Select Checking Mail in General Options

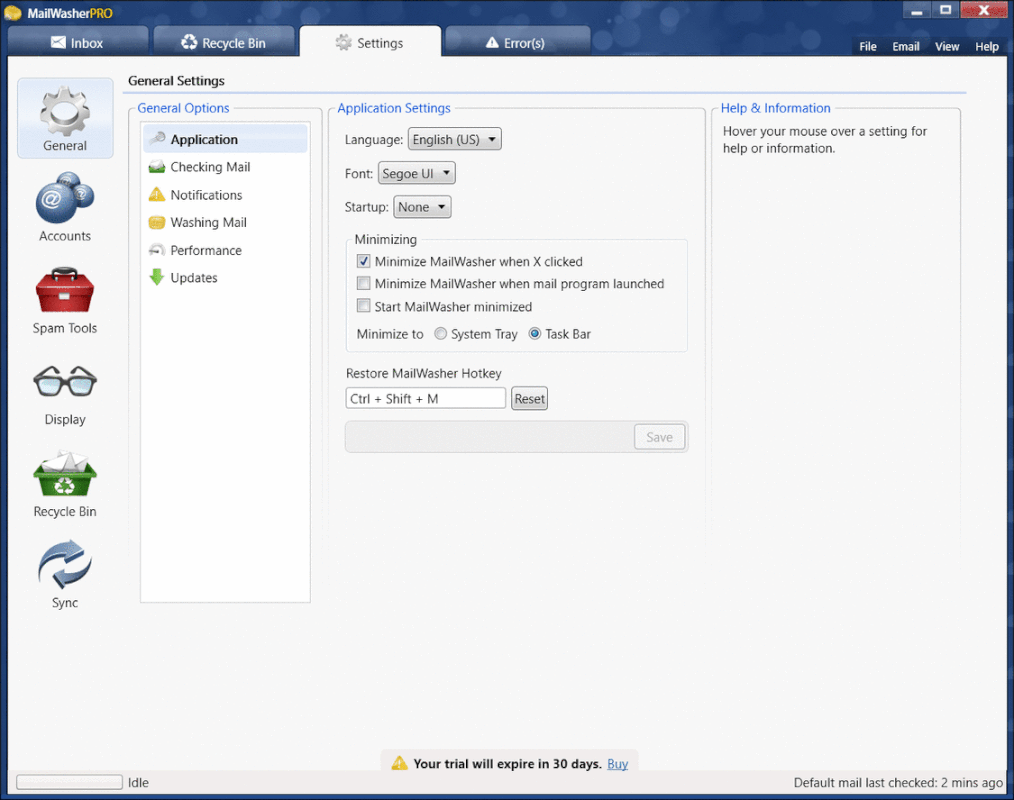(x=224, y=167)
